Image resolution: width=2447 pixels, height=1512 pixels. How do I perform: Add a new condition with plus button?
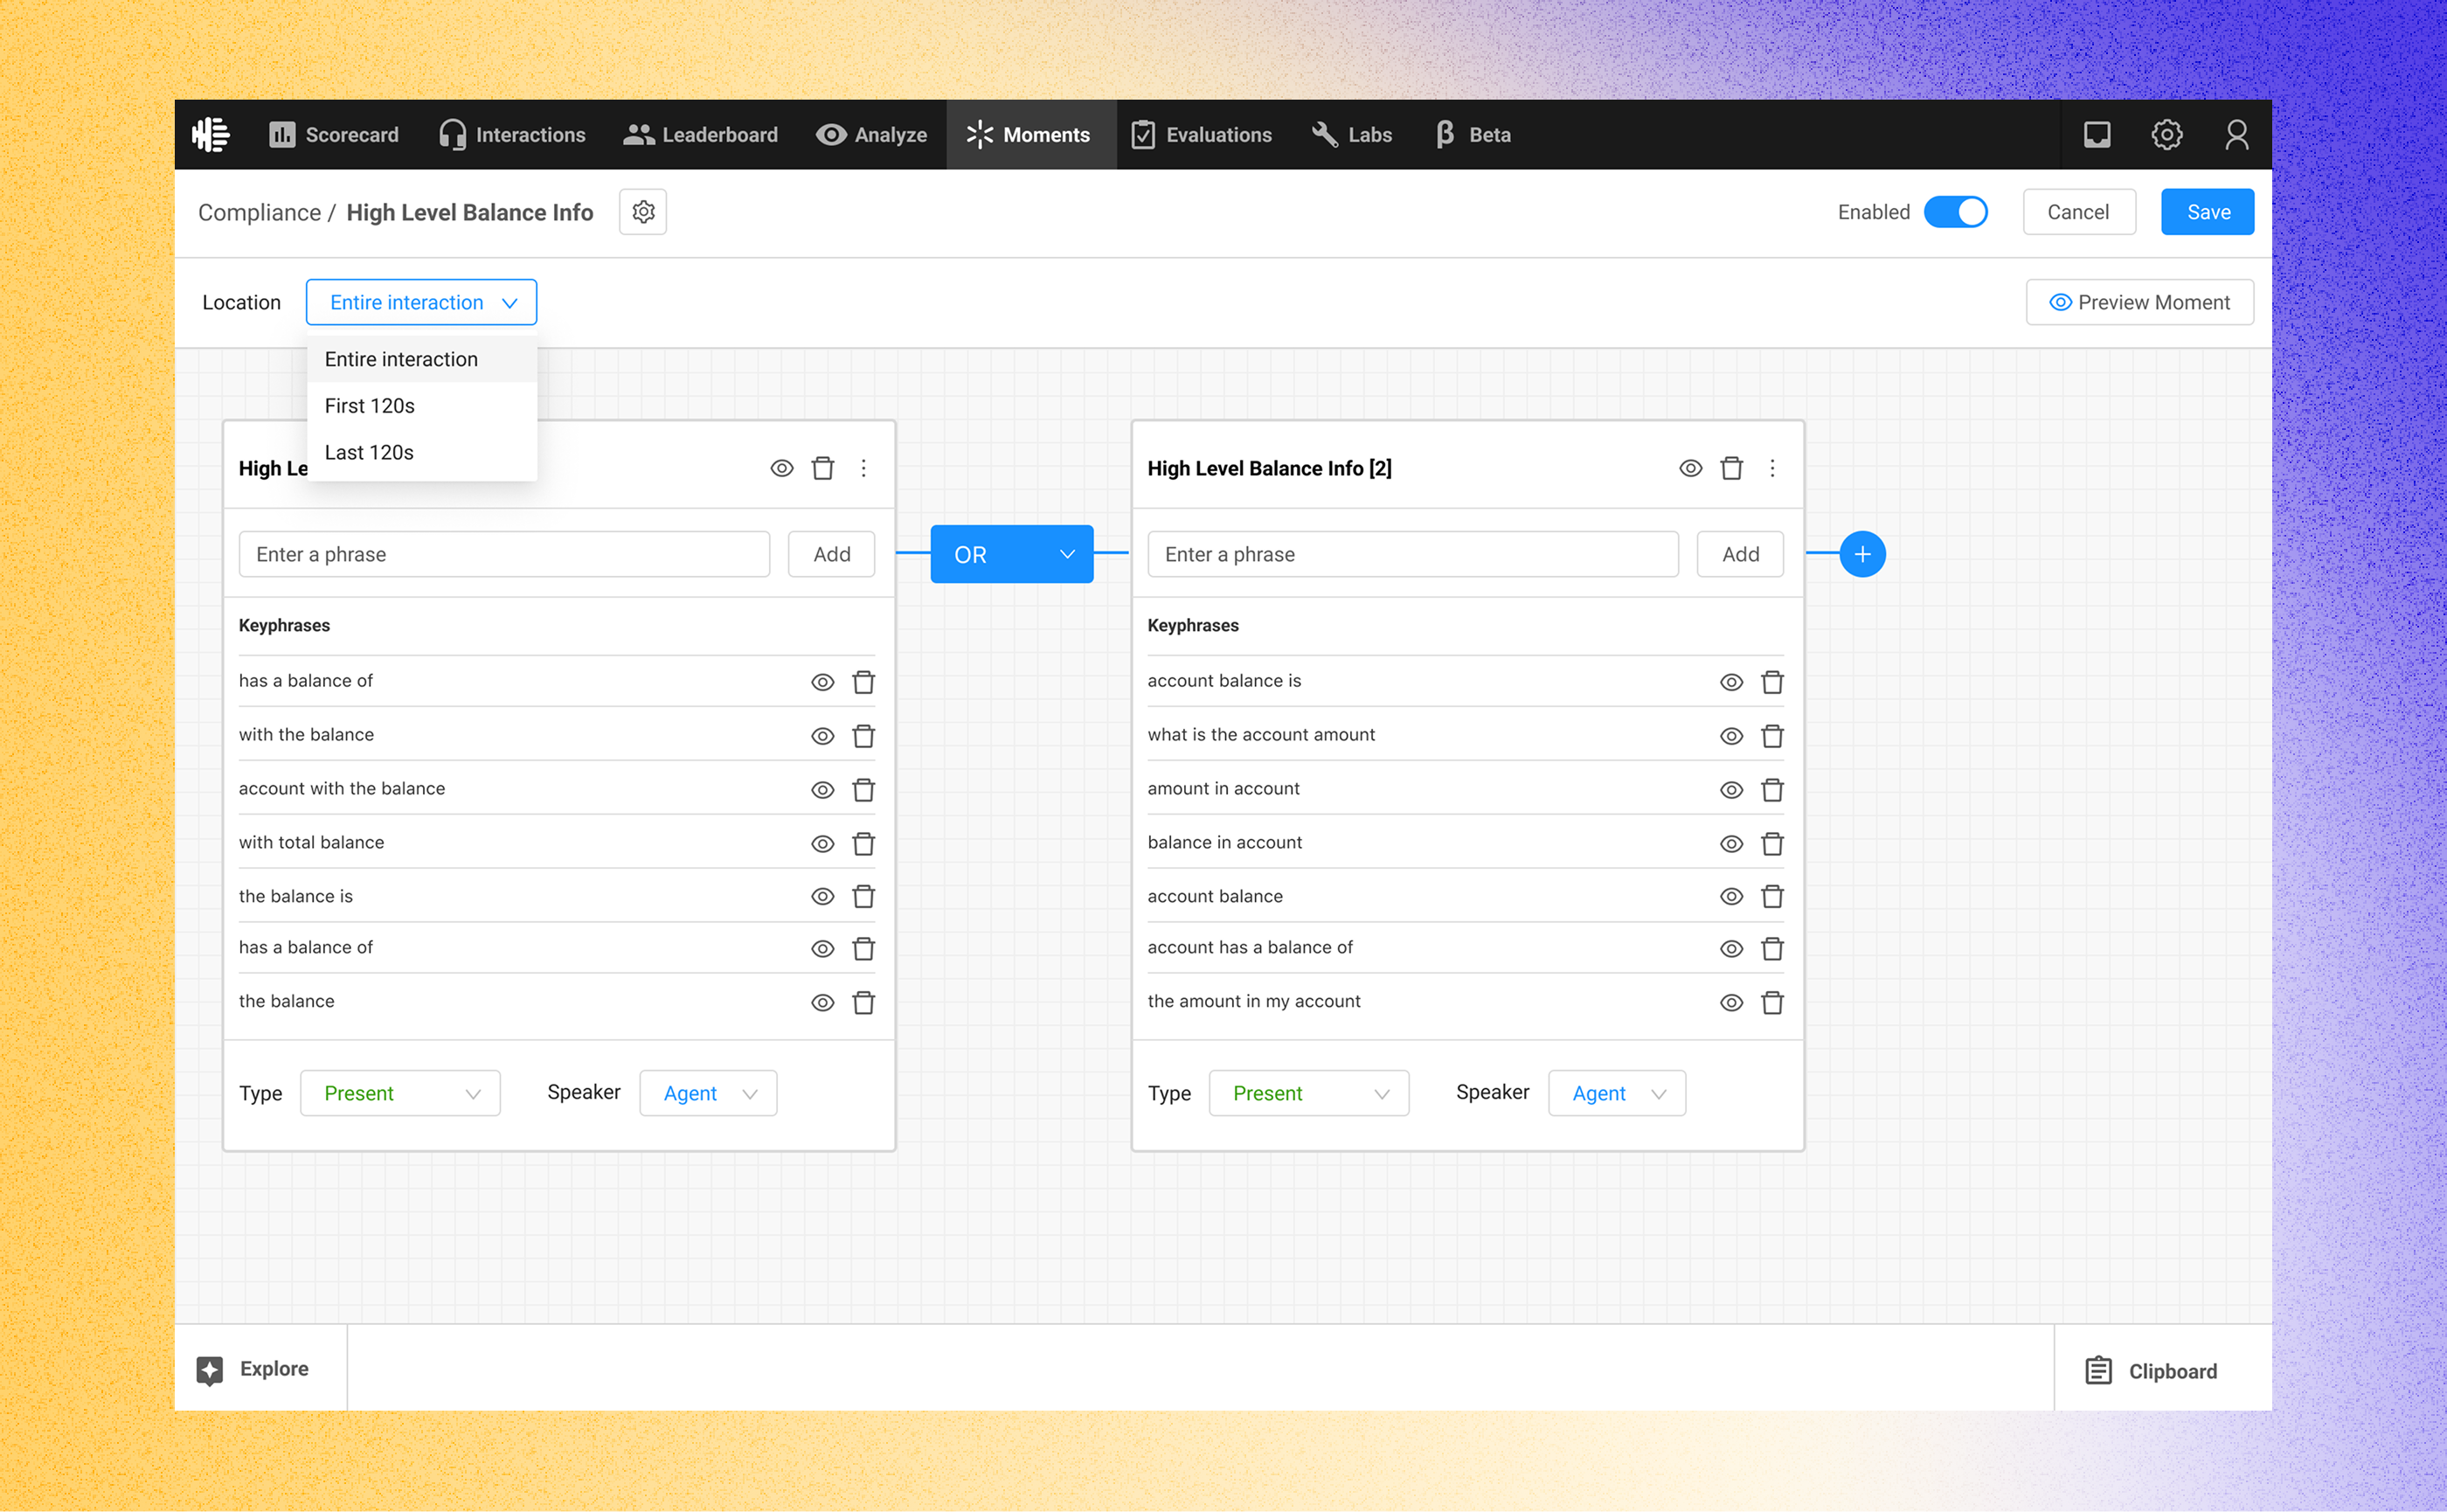click(1862, 554)
